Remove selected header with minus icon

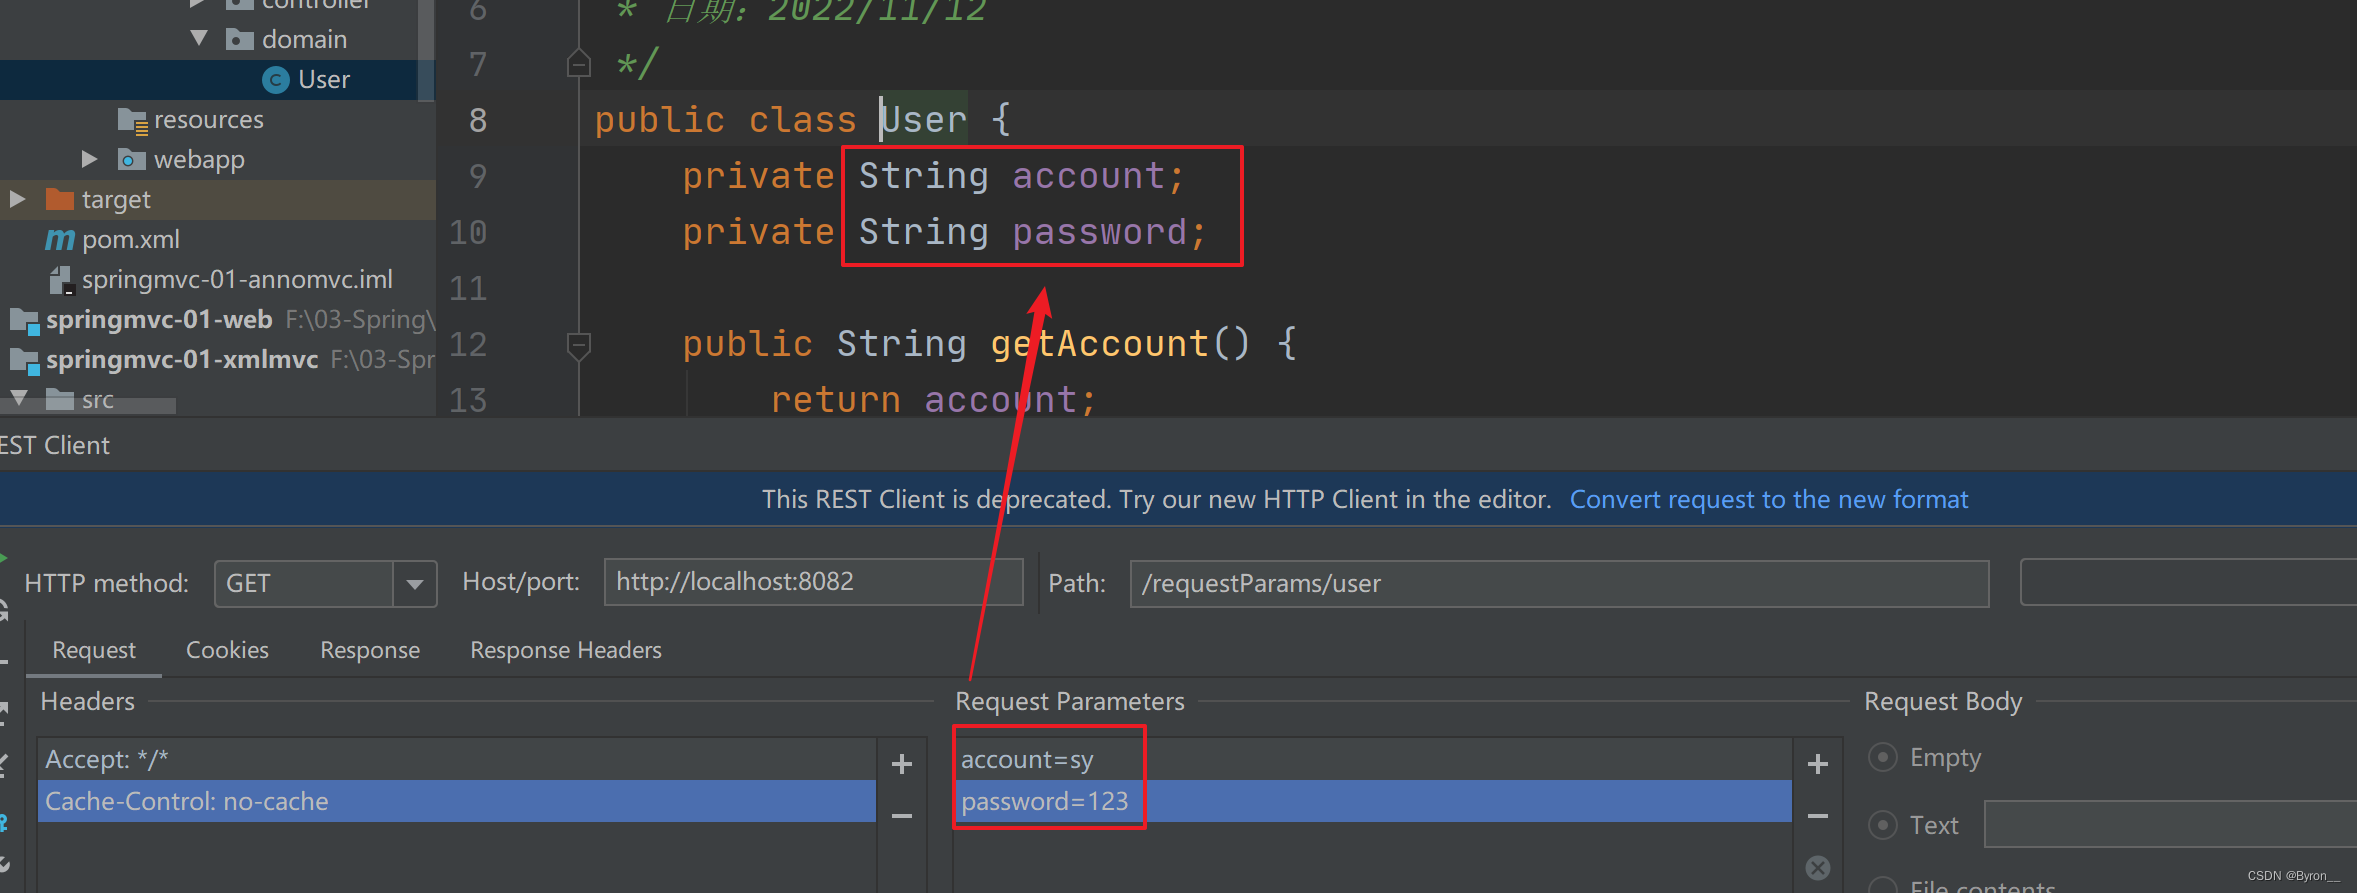(x=902, y=816)
